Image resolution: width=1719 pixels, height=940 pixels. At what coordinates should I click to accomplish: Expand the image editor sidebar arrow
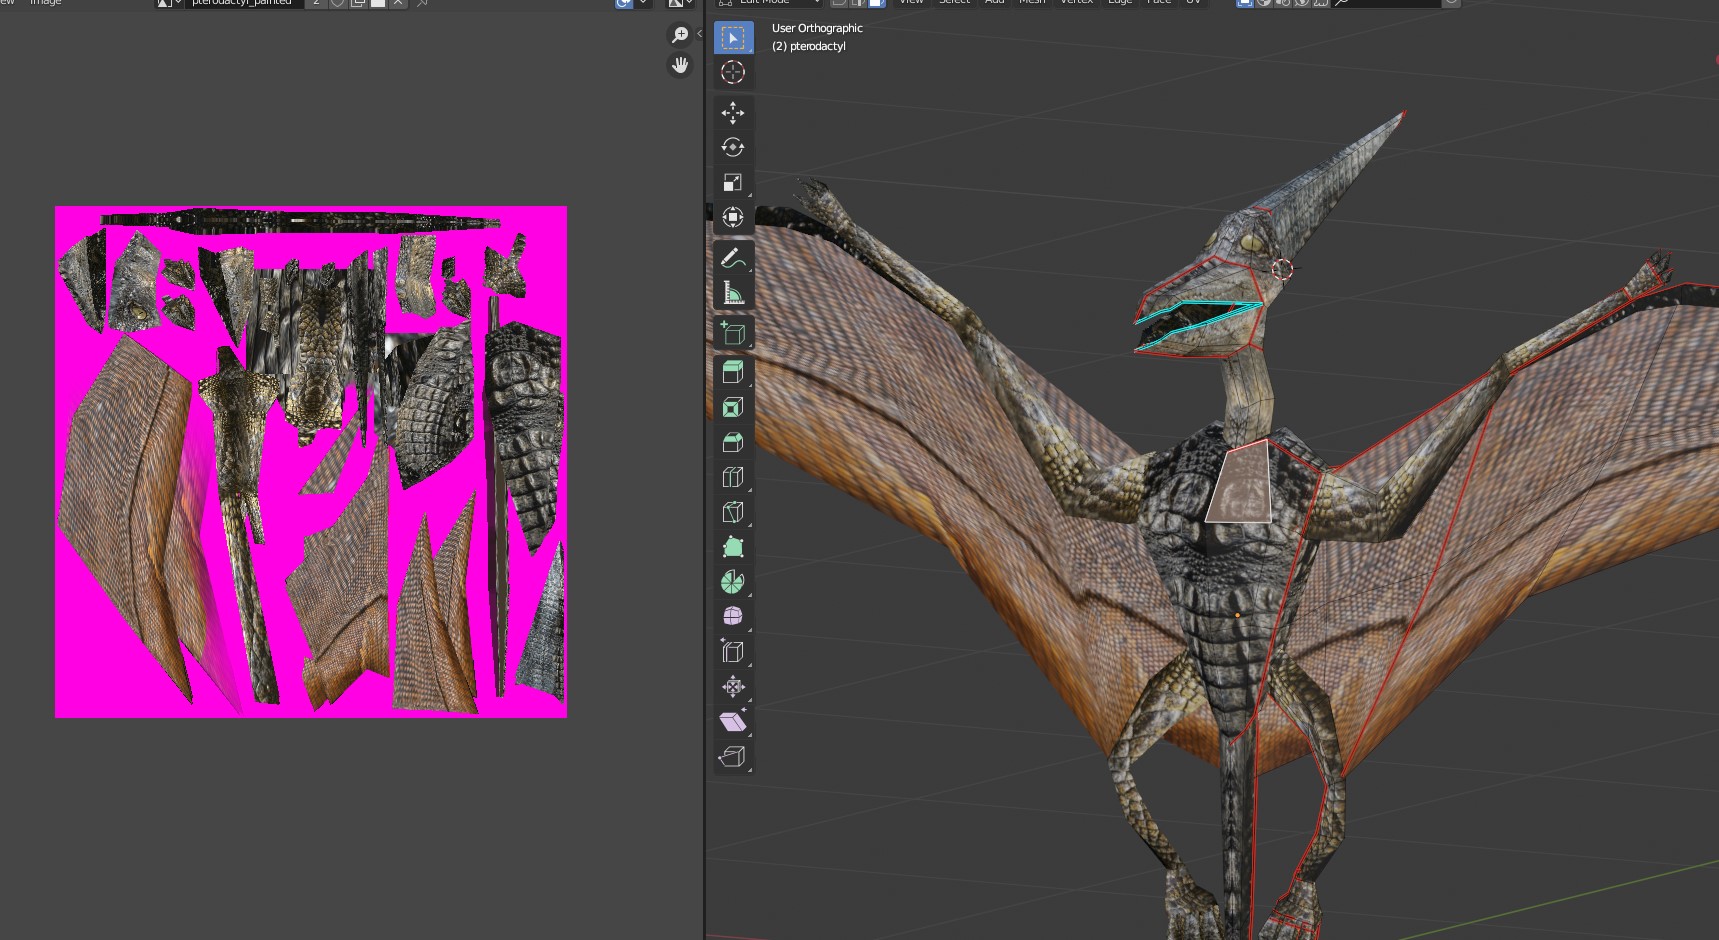pyautogui.click(x=699, y=34)
